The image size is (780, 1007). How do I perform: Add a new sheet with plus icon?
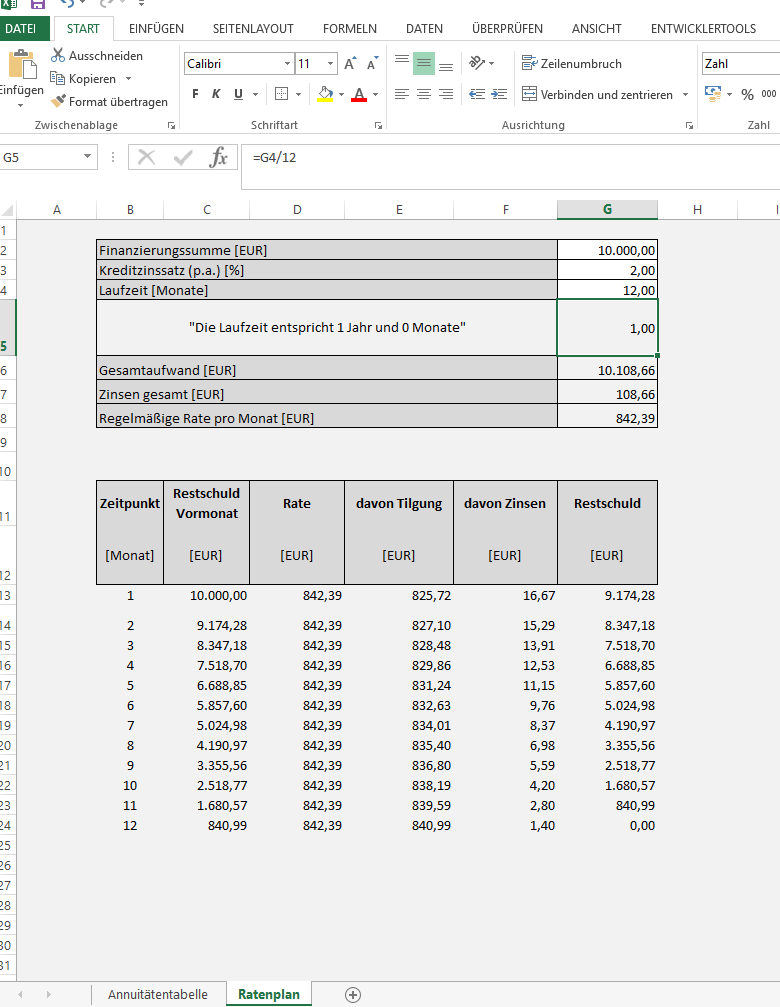click(352, 994)
